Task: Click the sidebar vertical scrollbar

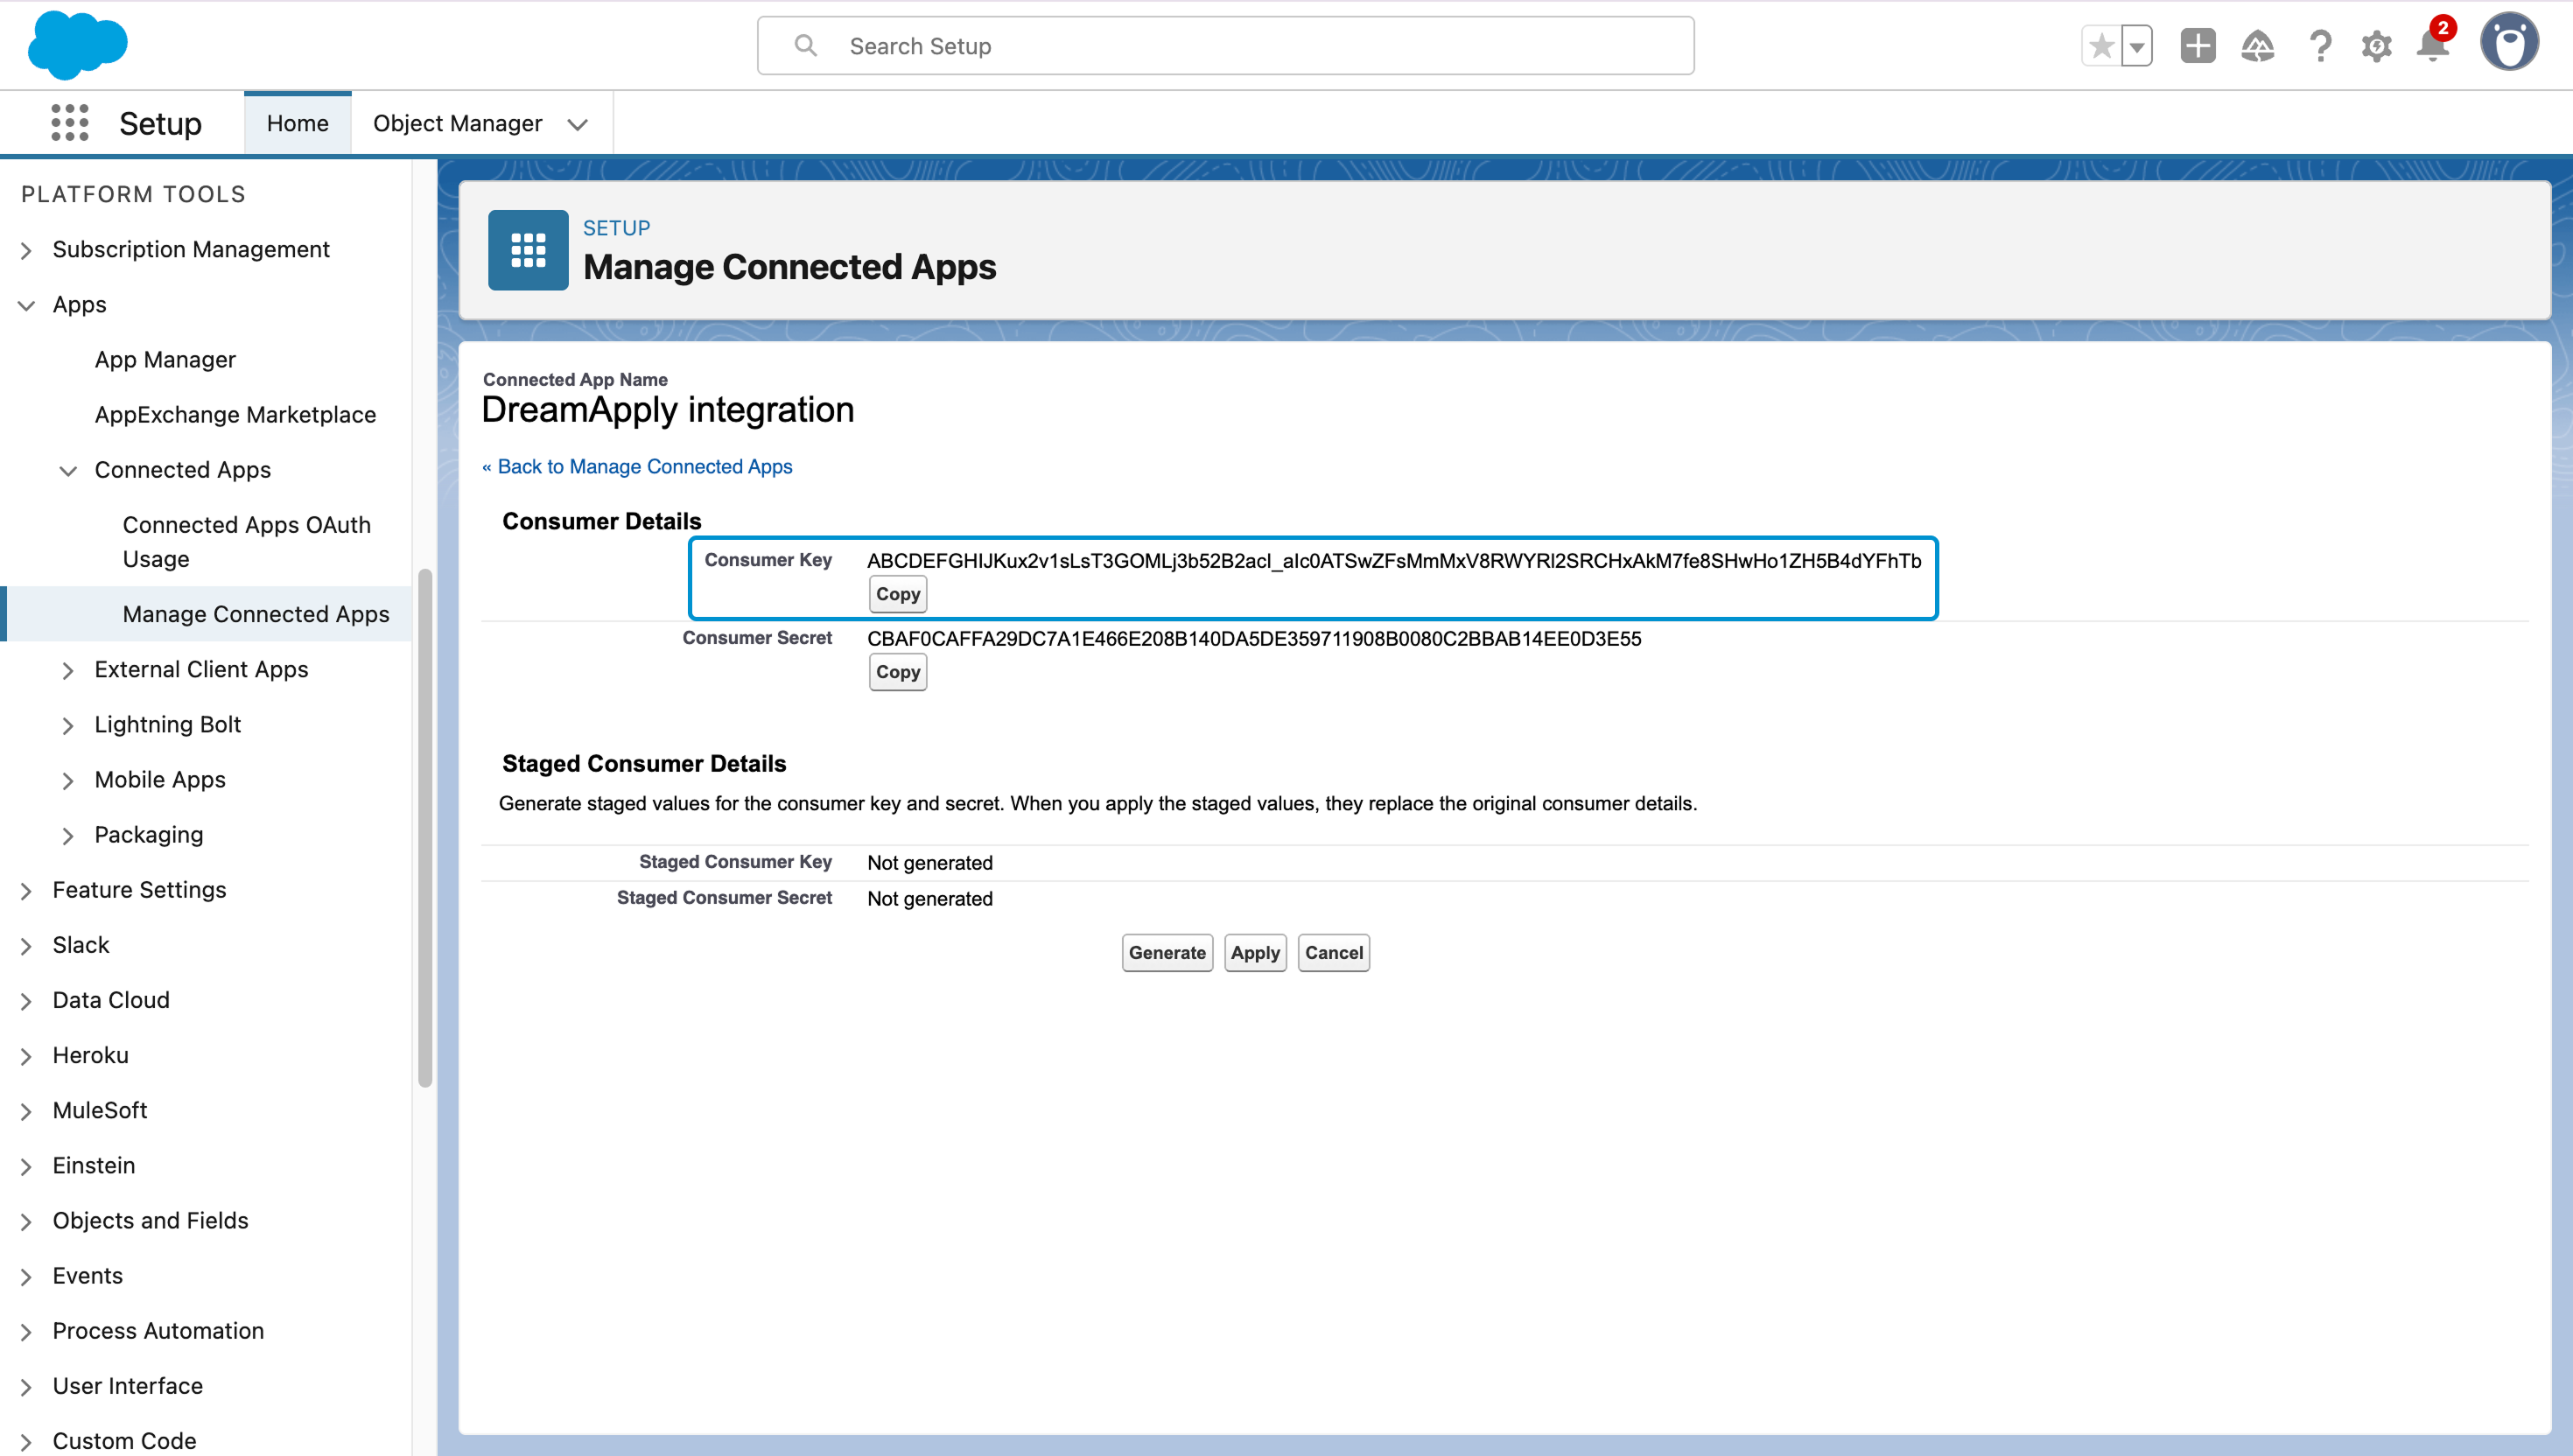Action: tap(425, 827)
